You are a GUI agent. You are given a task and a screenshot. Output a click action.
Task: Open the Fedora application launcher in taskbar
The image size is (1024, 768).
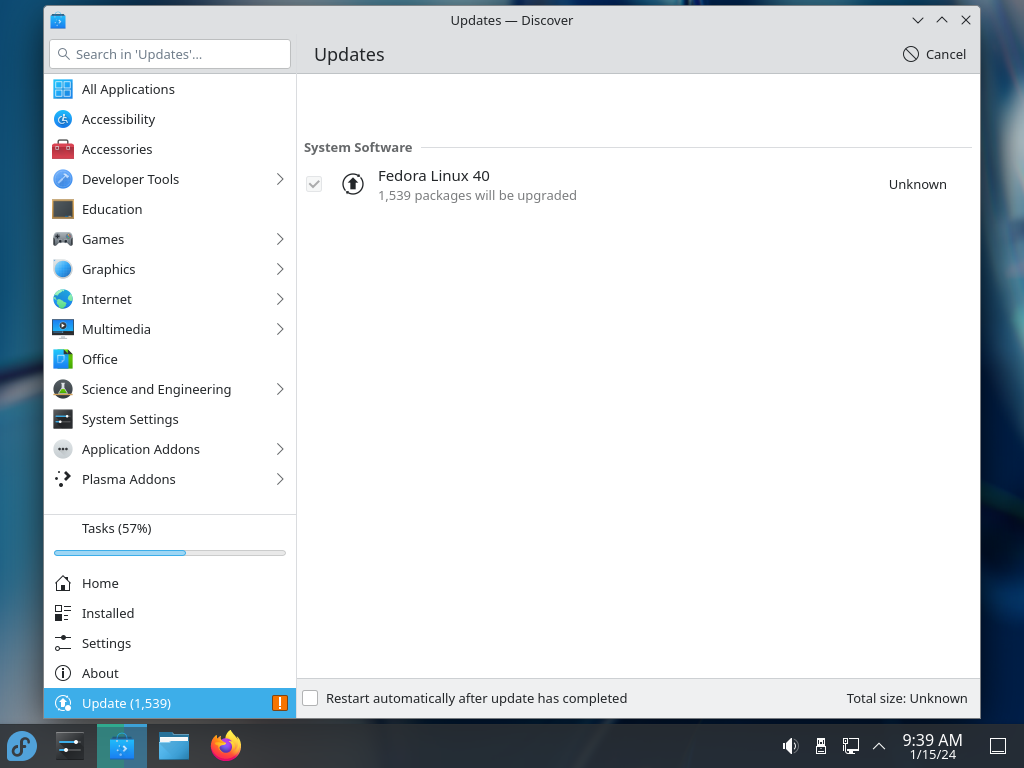tap(22, 746)
